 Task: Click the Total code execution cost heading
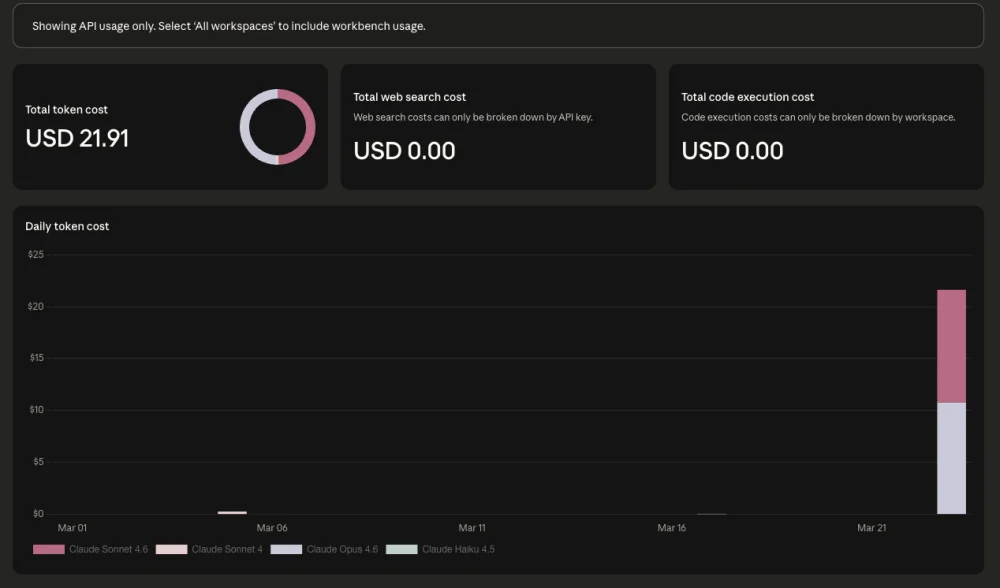tap(747, 97)
